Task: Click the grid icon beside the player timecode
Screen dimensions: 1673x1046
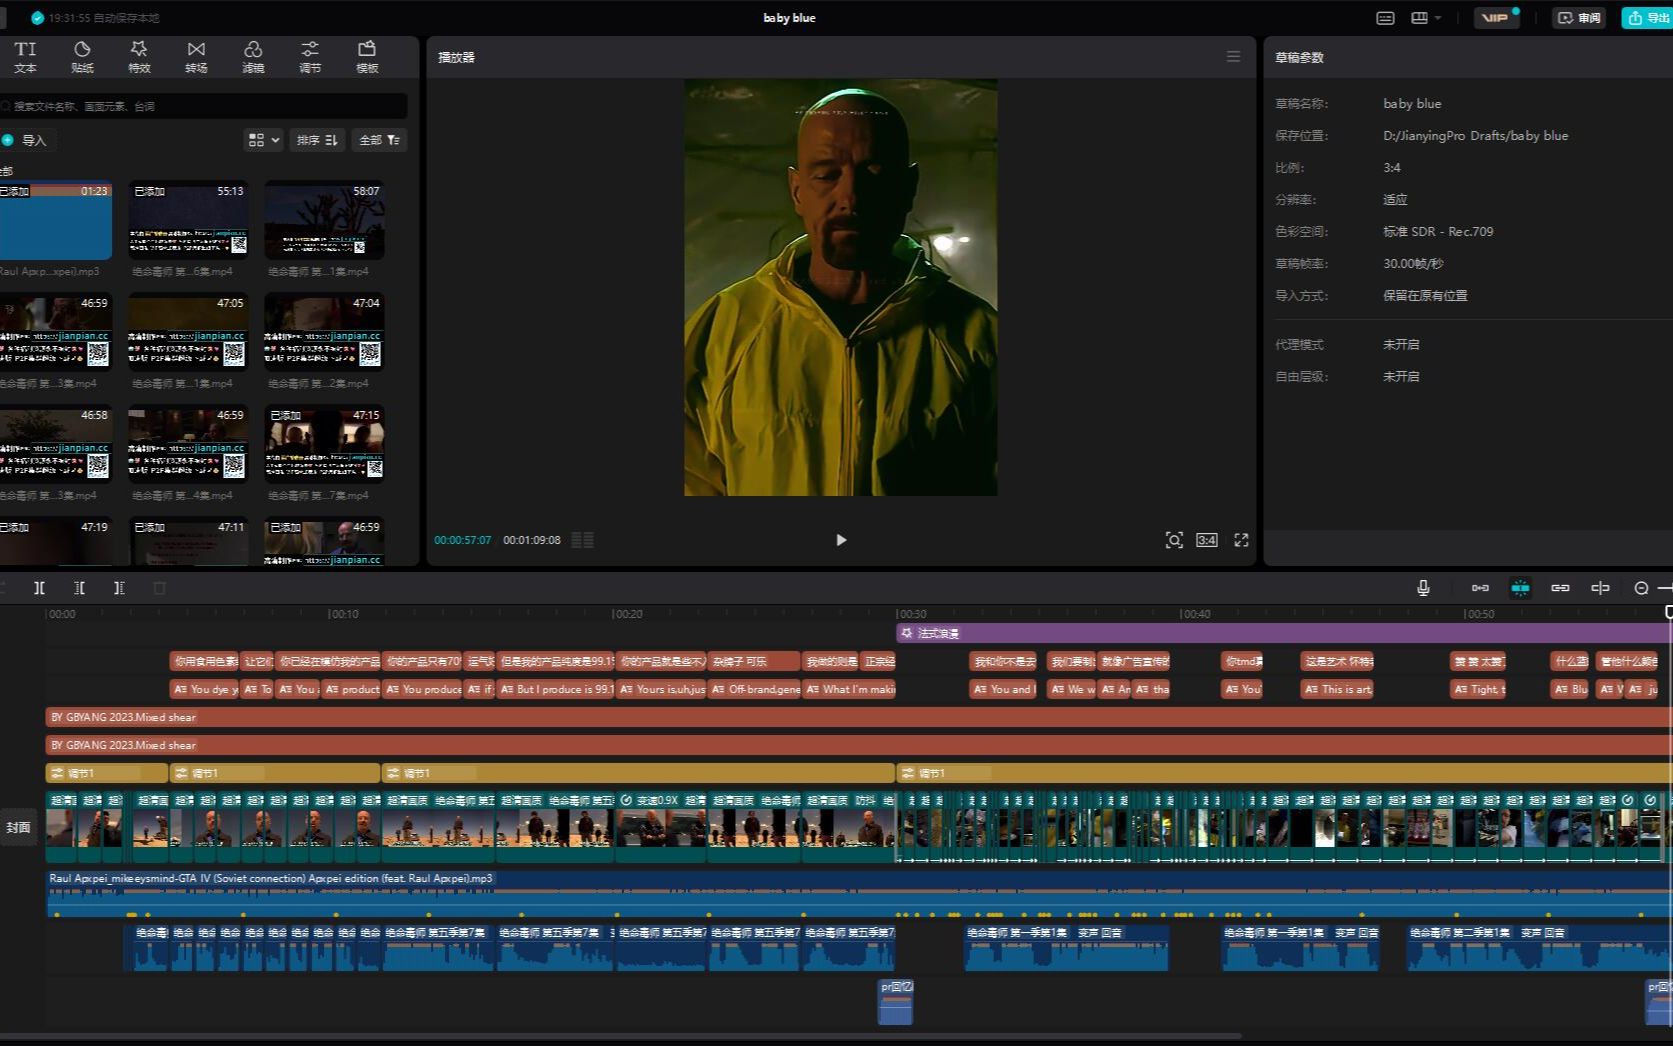Action: tap(582, 540)
